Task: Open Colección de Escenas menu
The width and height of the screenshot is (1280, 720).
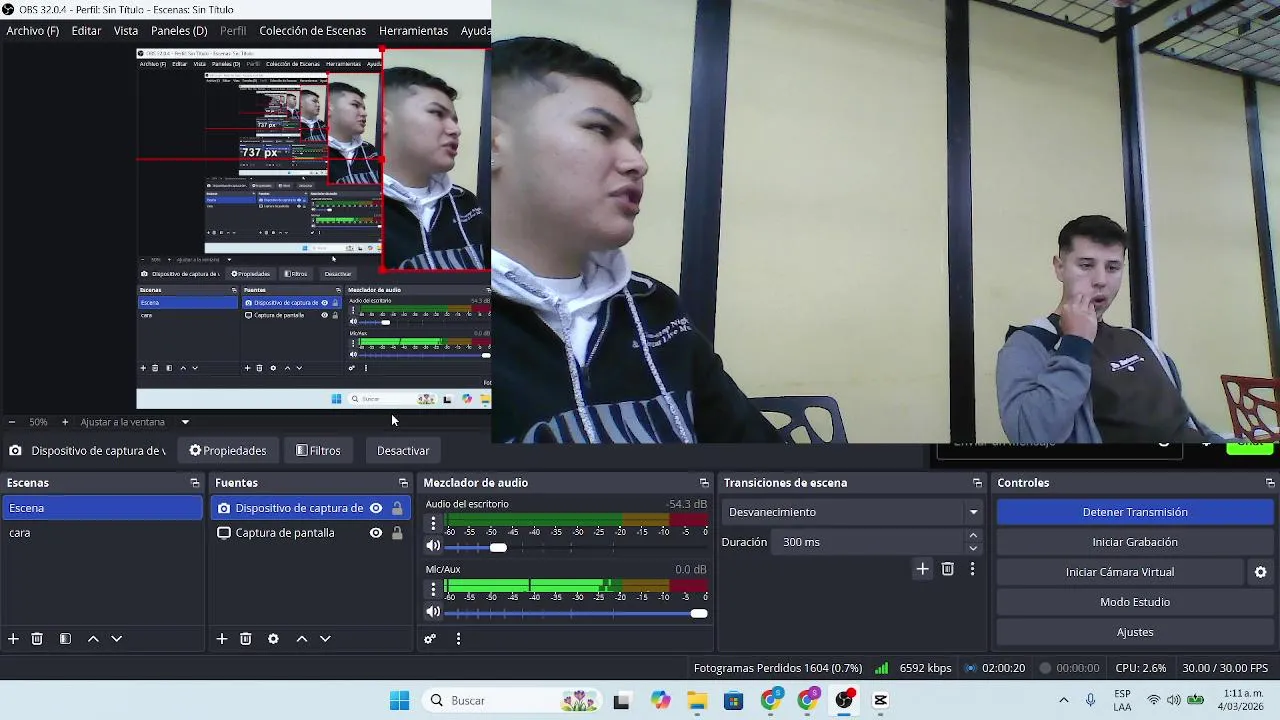Action: tap(313, 31)
